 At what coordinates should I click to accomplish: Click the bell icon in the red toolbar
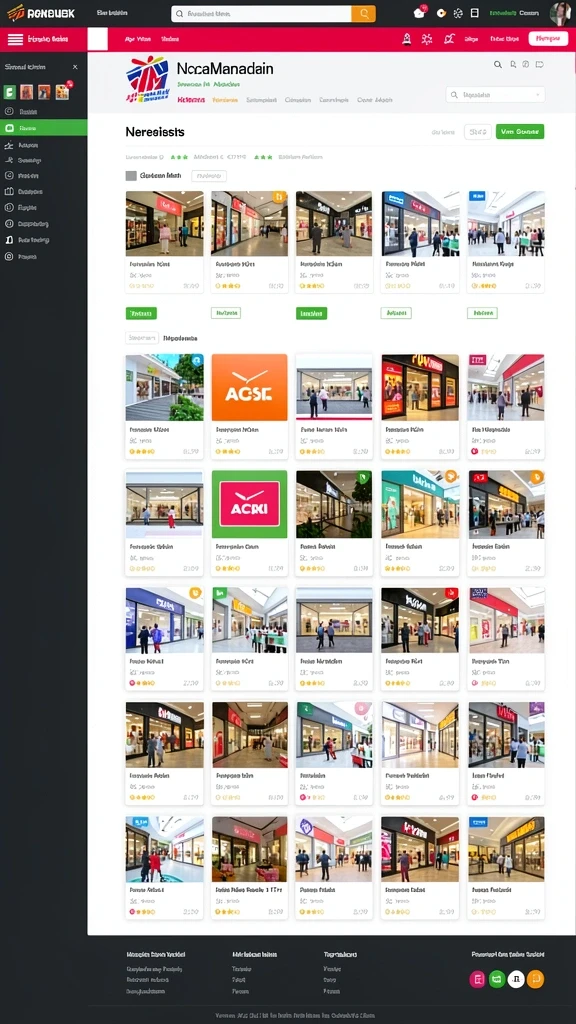point(406,39)
